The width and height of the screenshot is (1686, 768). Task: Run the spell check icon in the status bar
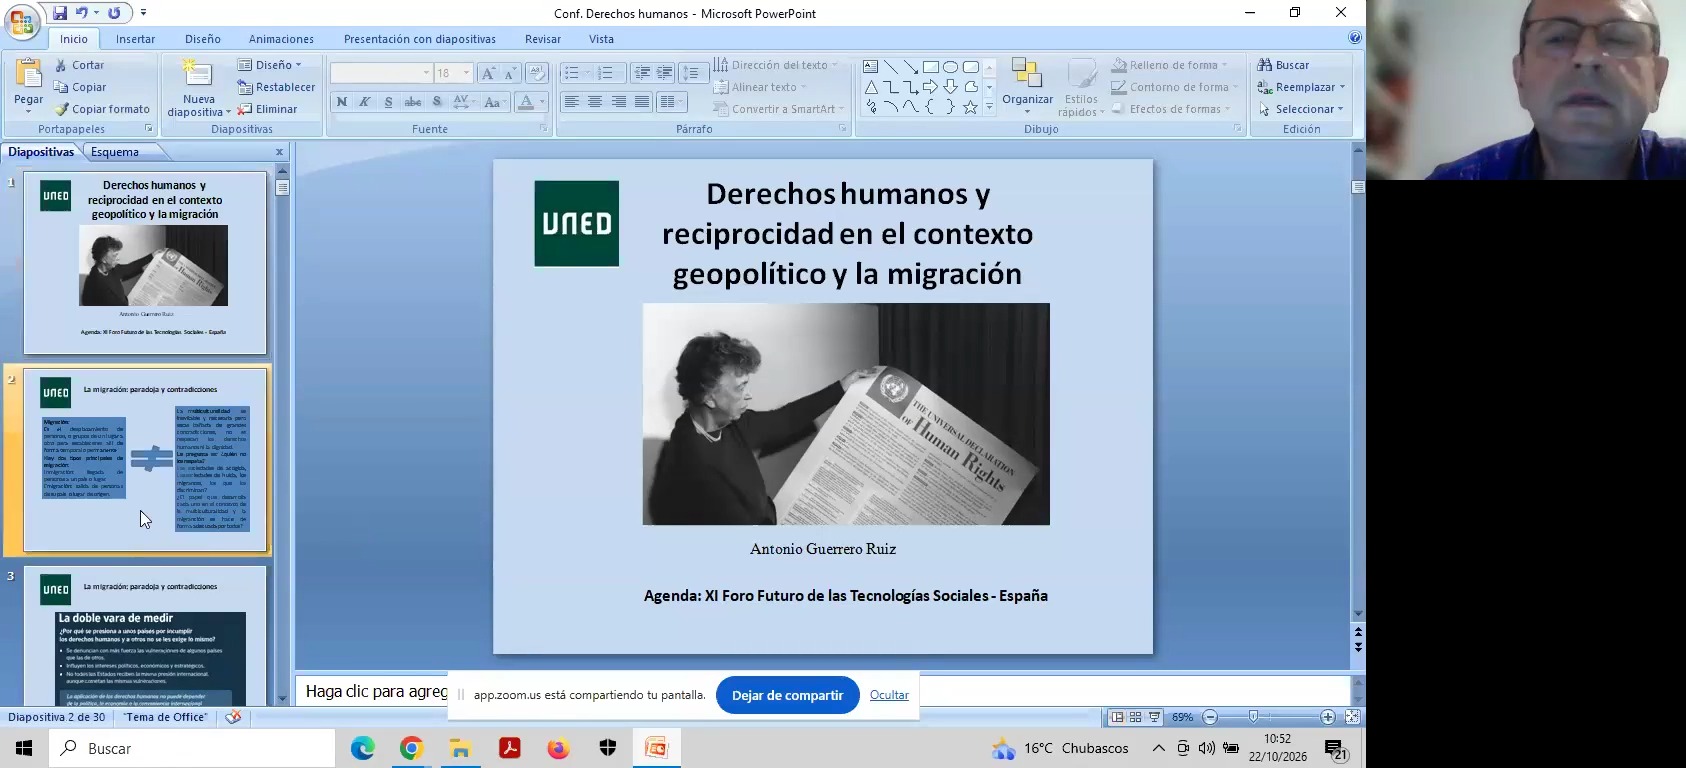(x=233, y=717)
